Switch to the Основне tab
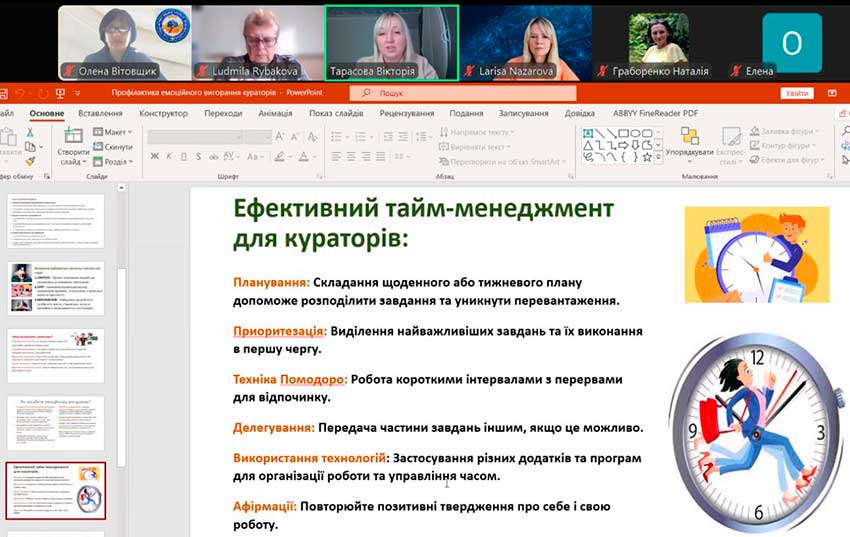This screenshot has width=850, height=537. pyautogui.click(x=47, y=113)
